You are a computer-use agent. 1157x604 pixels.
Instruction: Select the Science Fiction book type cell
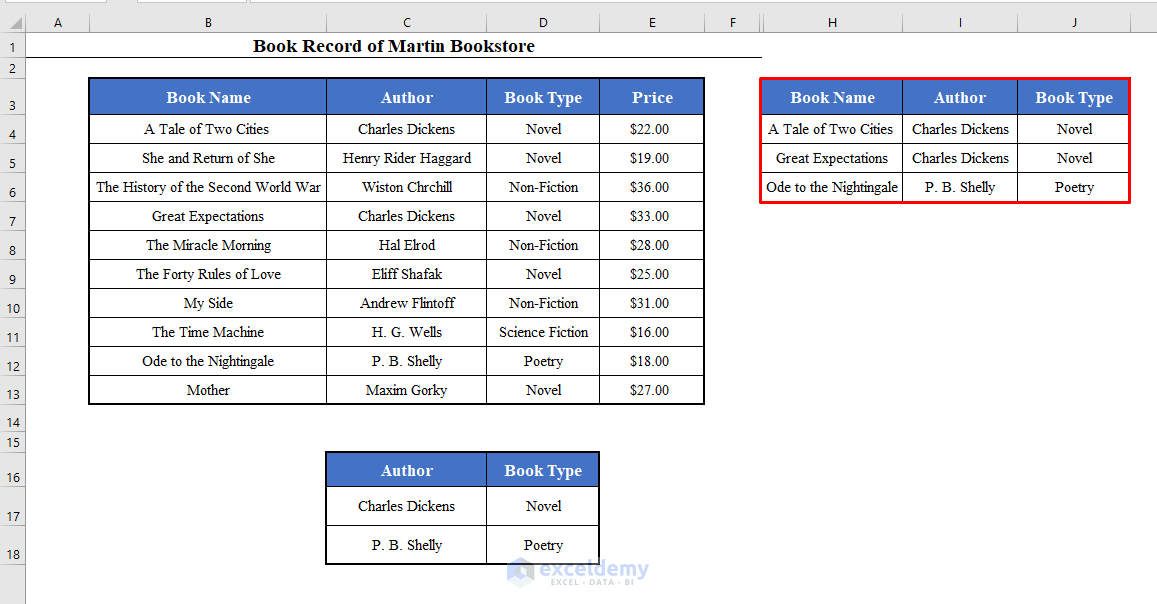pos(543,332)
